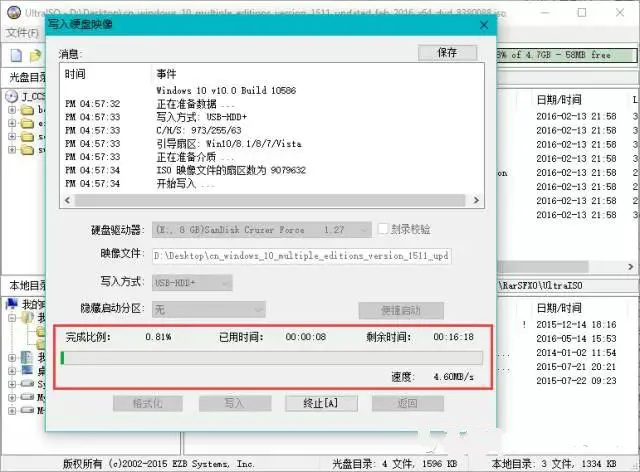
Task: Click the message log right scroll arrow
Action: click(476, 200)
